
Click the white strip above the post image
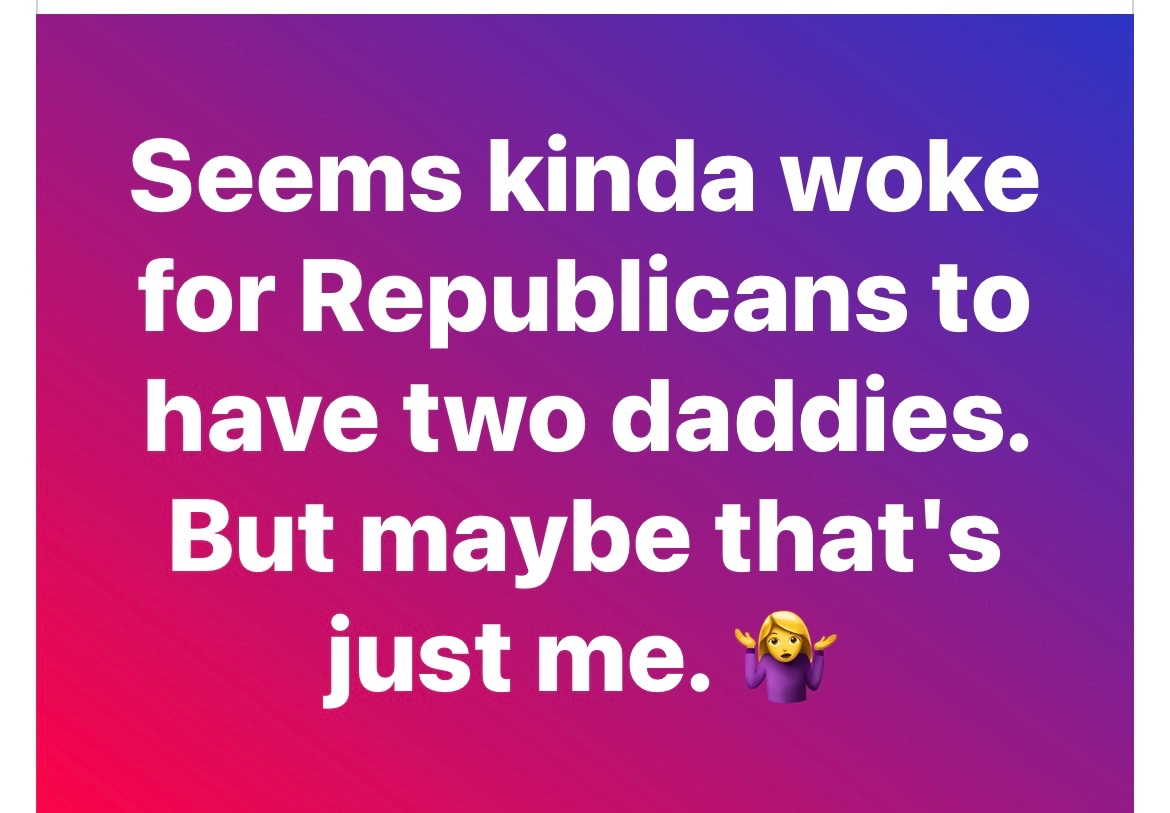click(585, 7)
